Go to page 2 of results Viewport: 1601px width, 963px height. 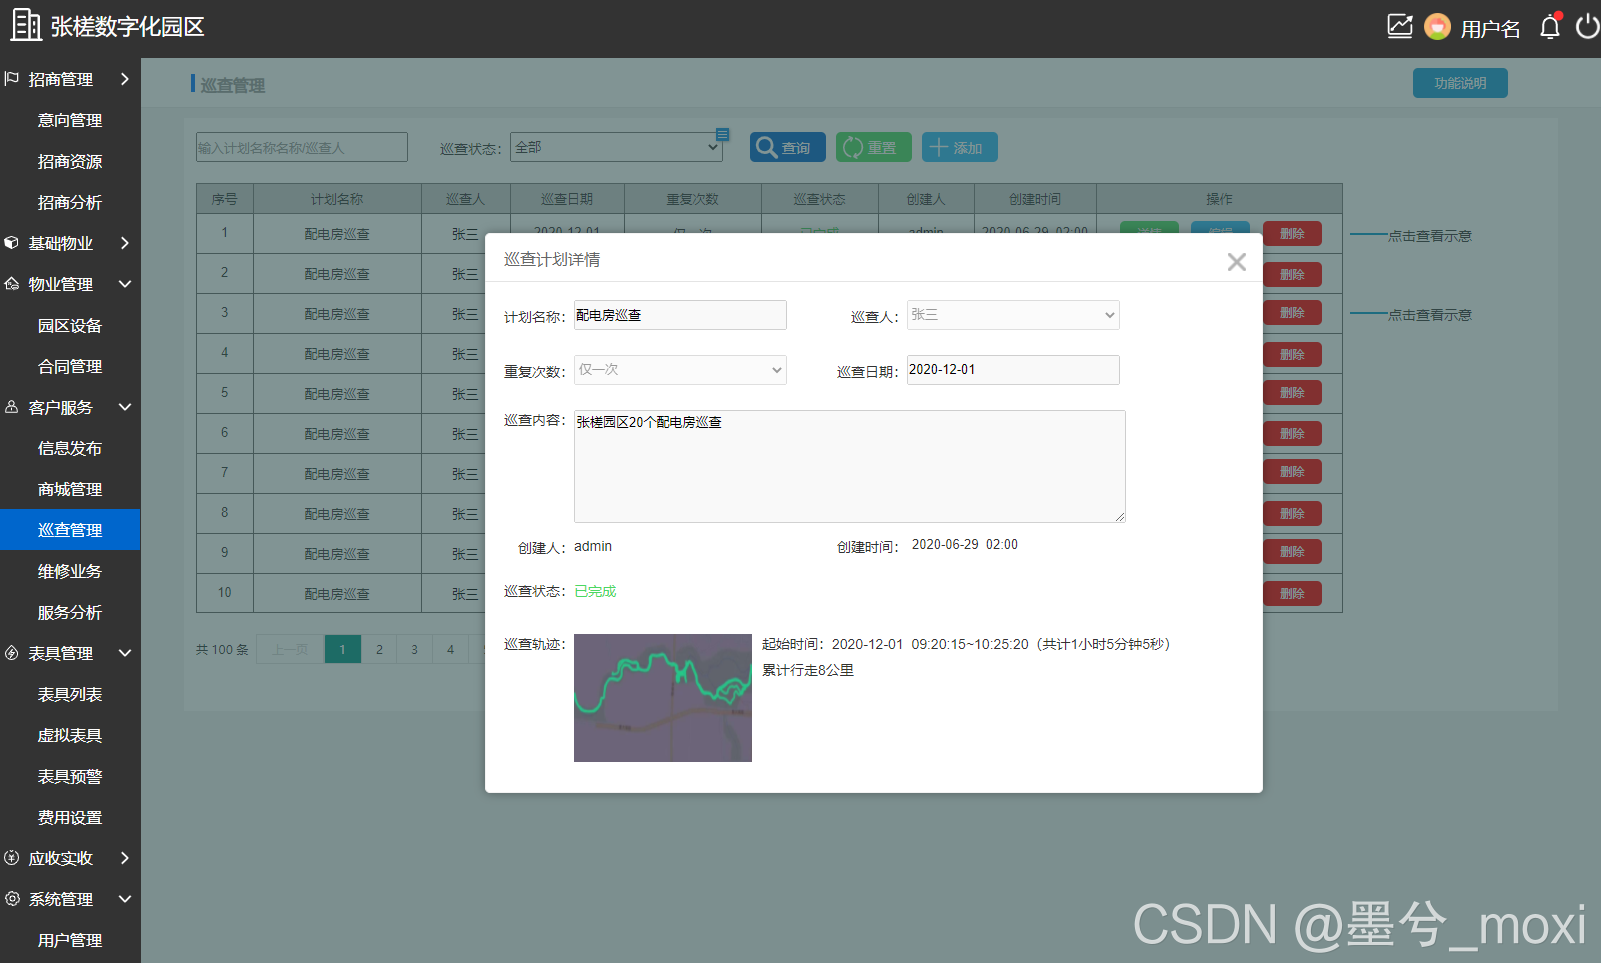coord(379,649)
